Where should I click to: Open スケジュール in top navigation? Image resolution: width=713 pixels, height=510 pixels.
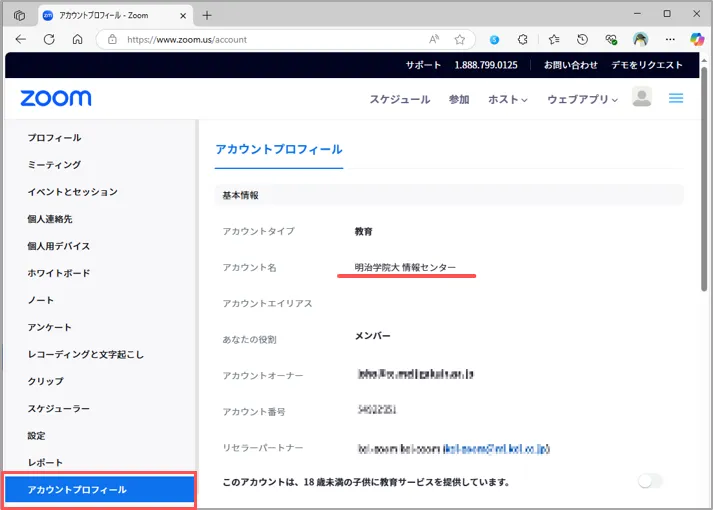pos(400,100)
